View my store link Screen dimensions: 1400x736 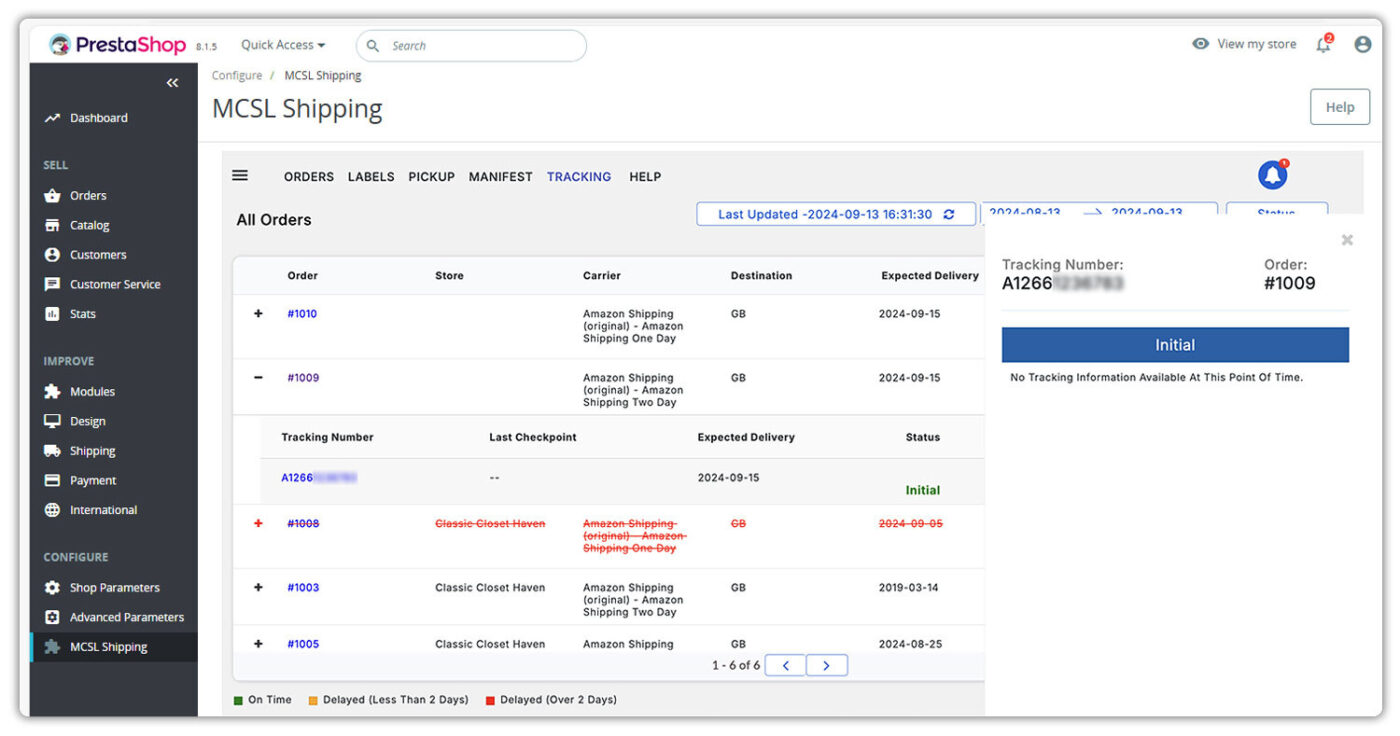click(1244, 44)
